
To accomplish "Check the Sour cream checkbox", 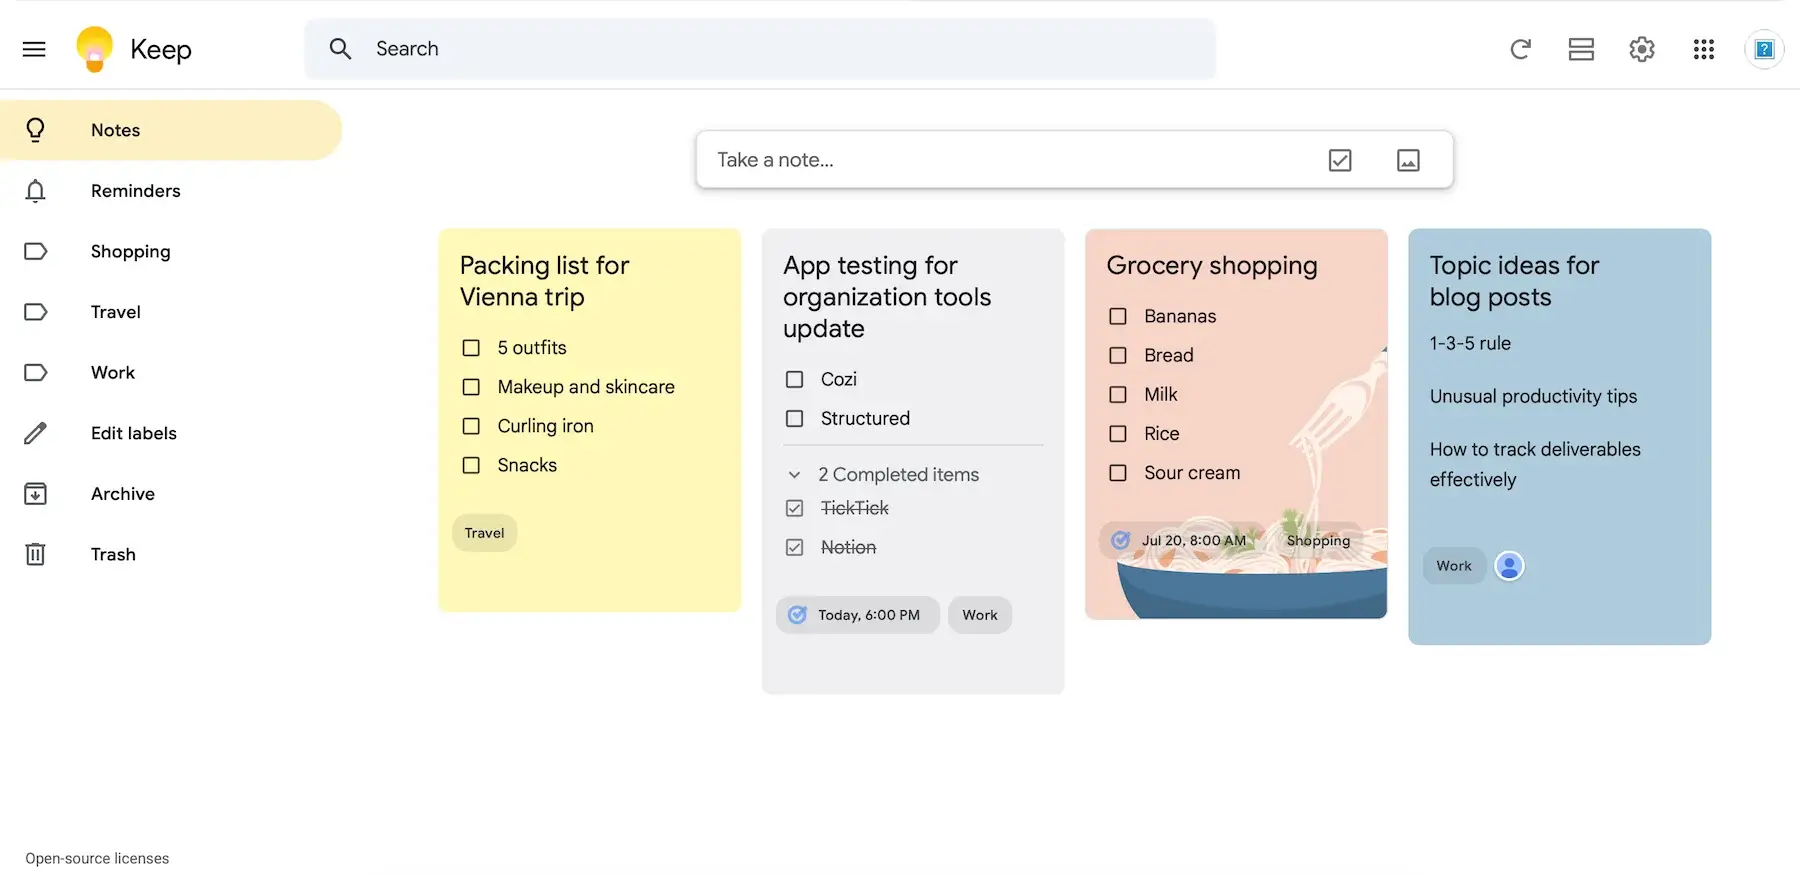I will pos(1118,473).
